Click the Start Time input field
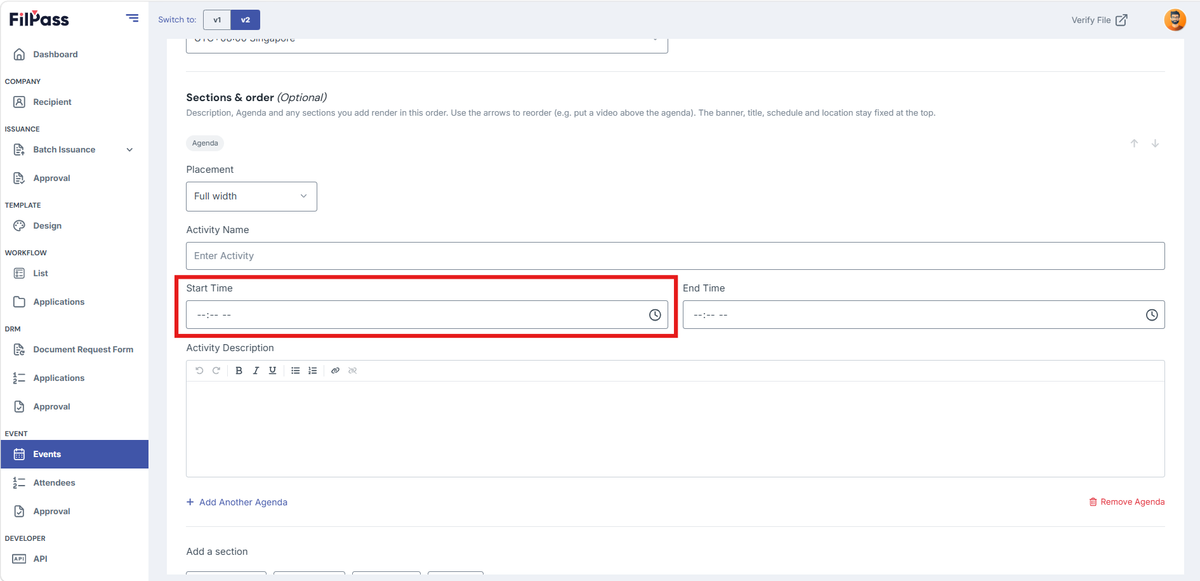Viewport: 1200px width, 581px height. pyautogui.click(x=427, y=315)
